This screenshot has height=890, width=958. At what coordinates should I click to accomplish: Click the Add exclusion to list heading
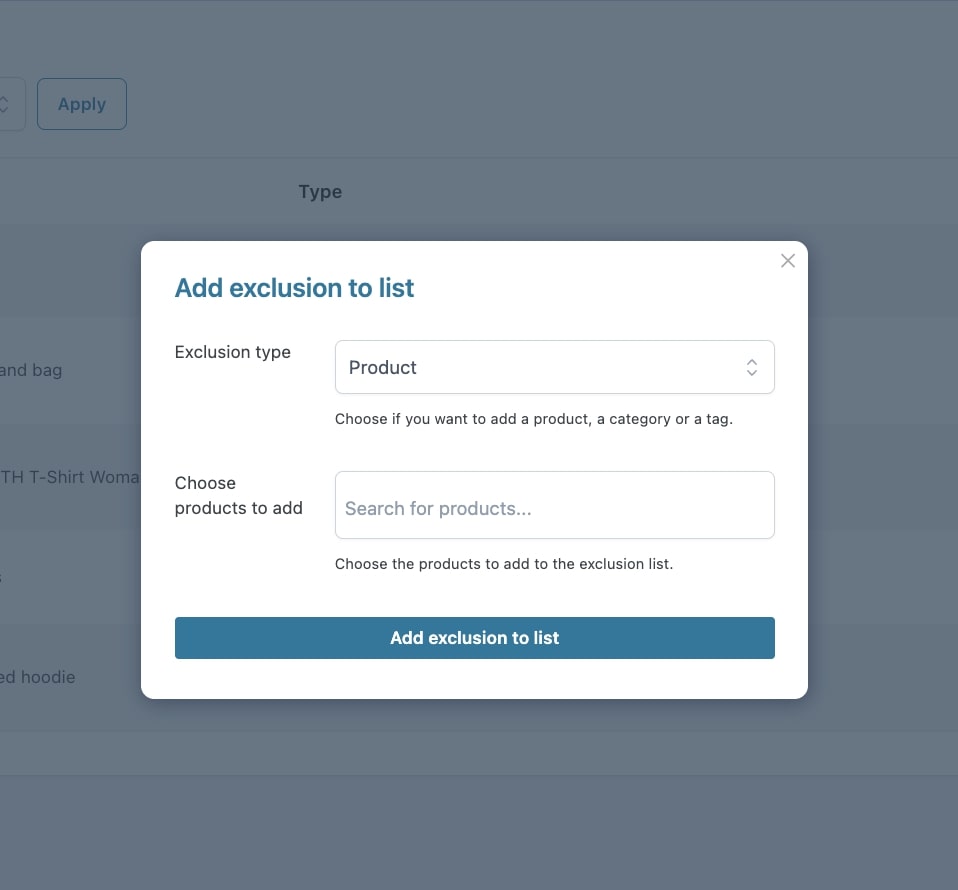[295, 288]
